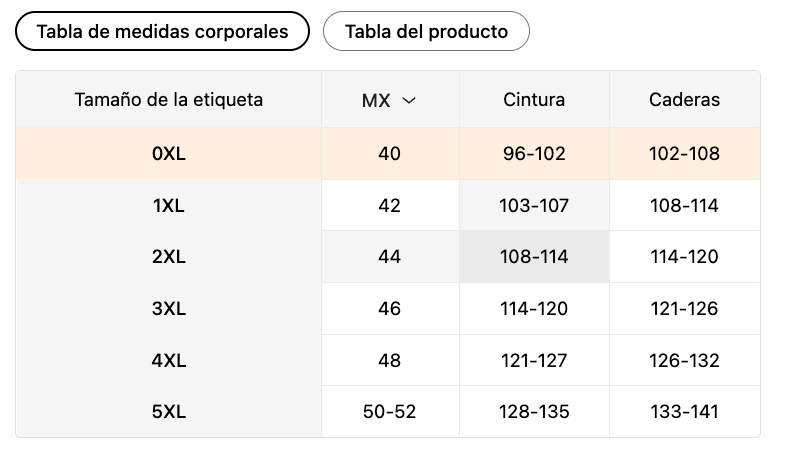
Task: Select the 4XL size row label
Action: point(168,360)
